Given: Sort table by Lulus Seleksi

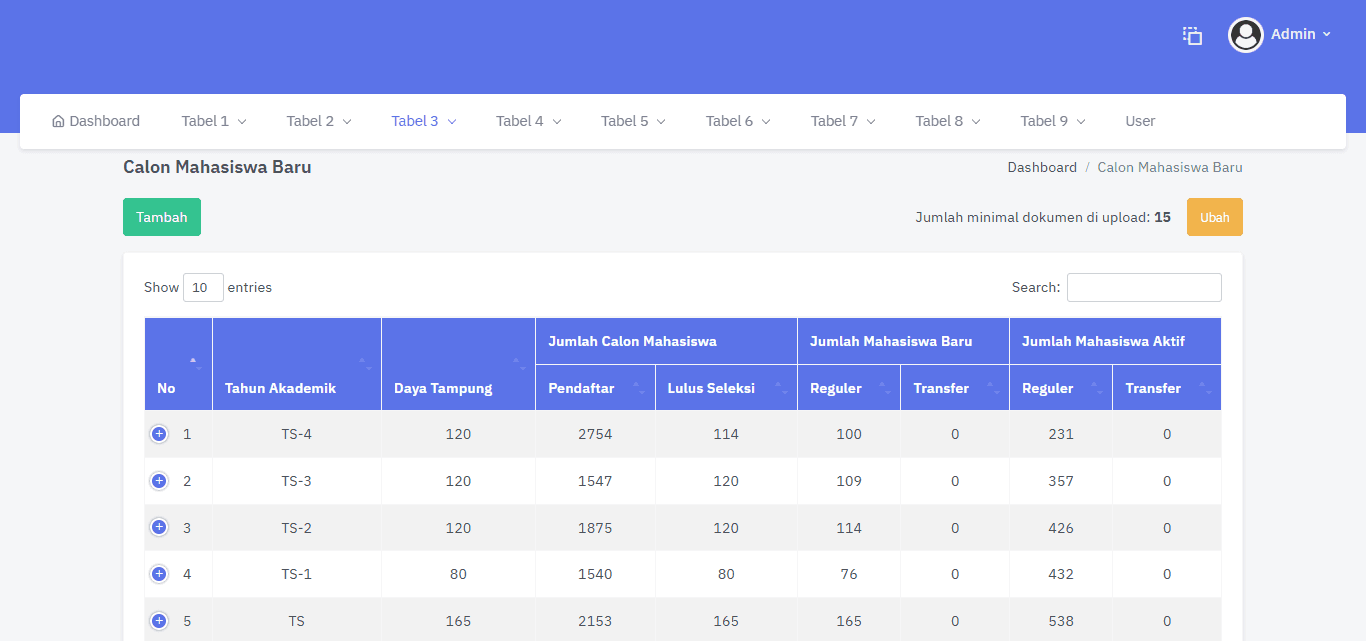Looking at the screenshot, I should [726, 388].
